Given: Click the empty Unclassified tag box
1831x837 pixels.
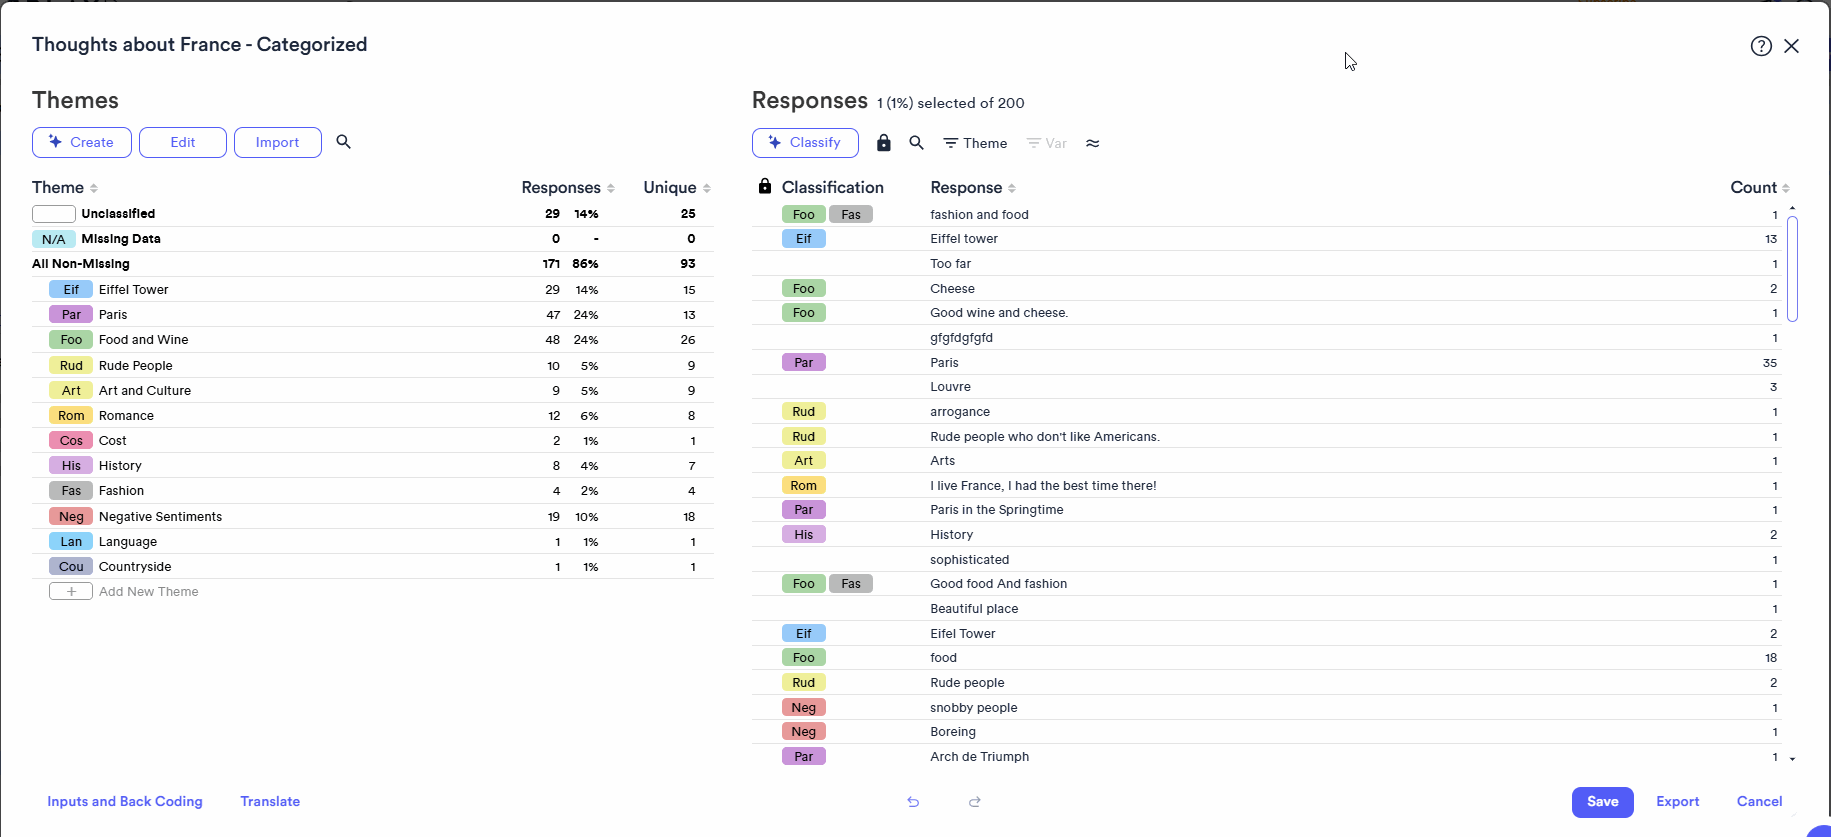Looking at the screenshot, I should coord(54,214).
